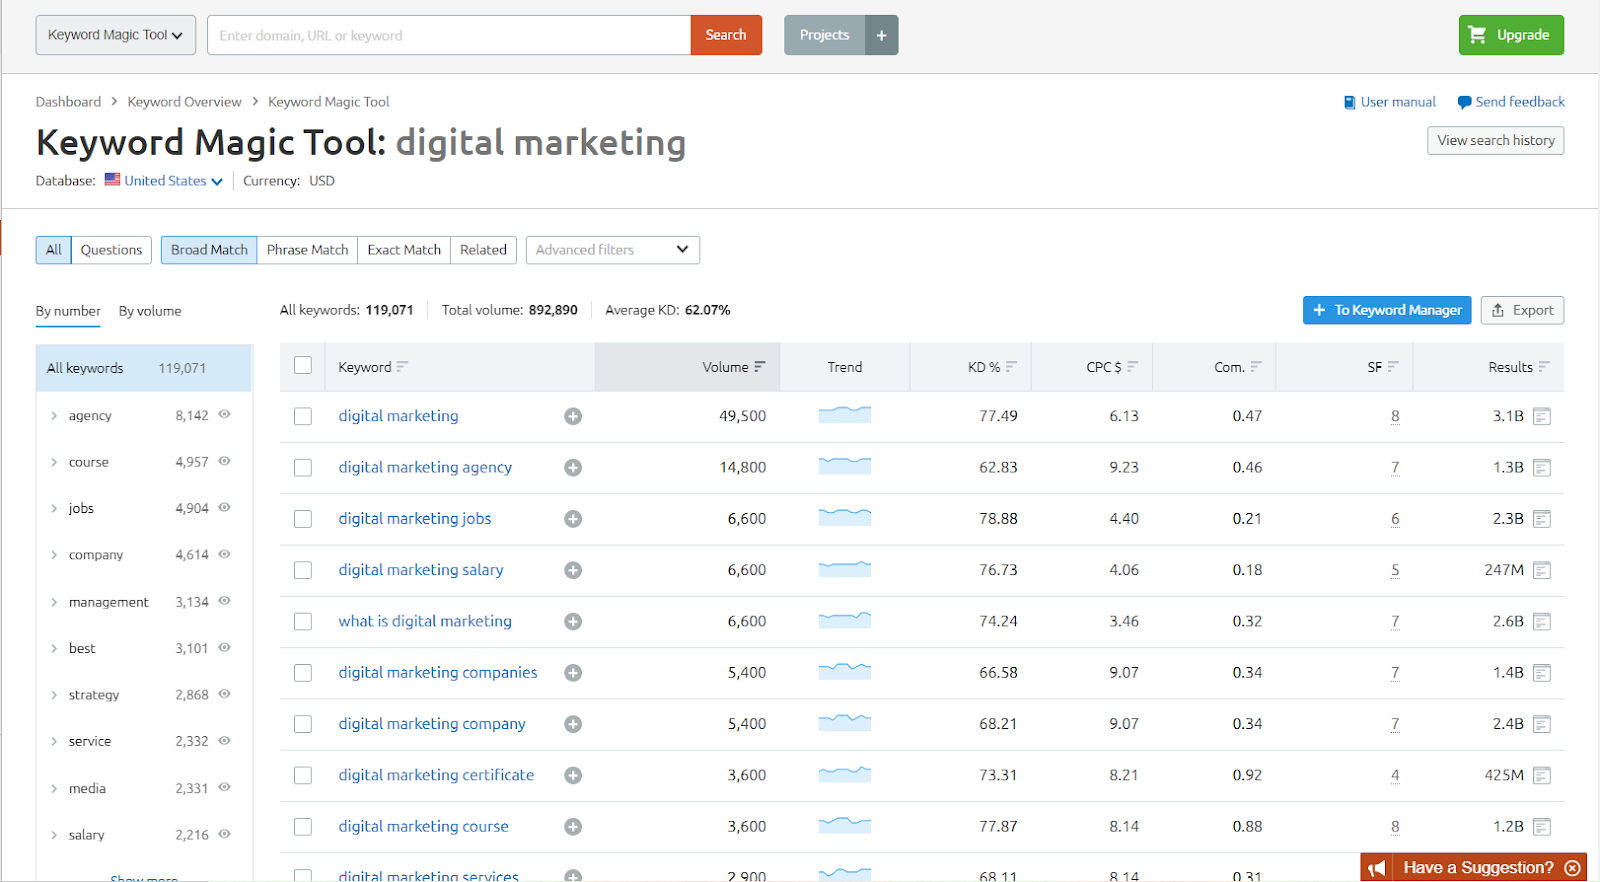Open SERP snapshot icon for 'digital marketing company'

[x=1542, y=724]
